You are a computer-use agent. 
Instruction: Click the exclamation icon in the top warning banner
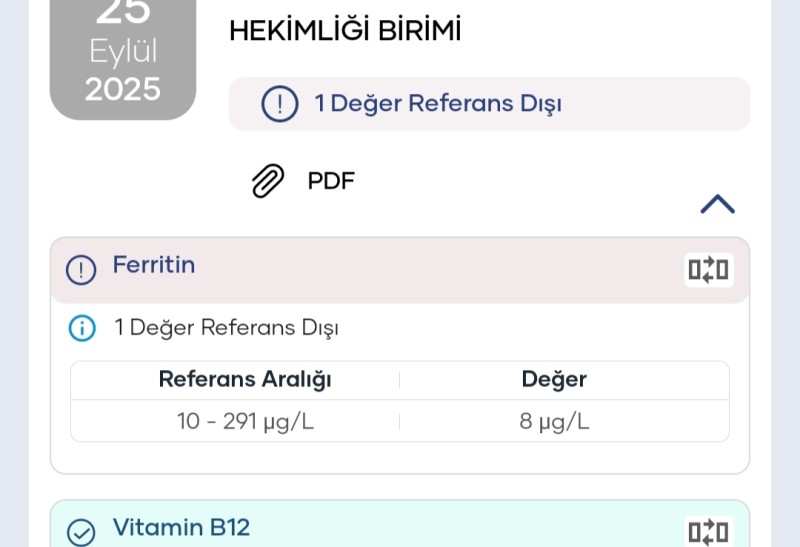[280, 104]
